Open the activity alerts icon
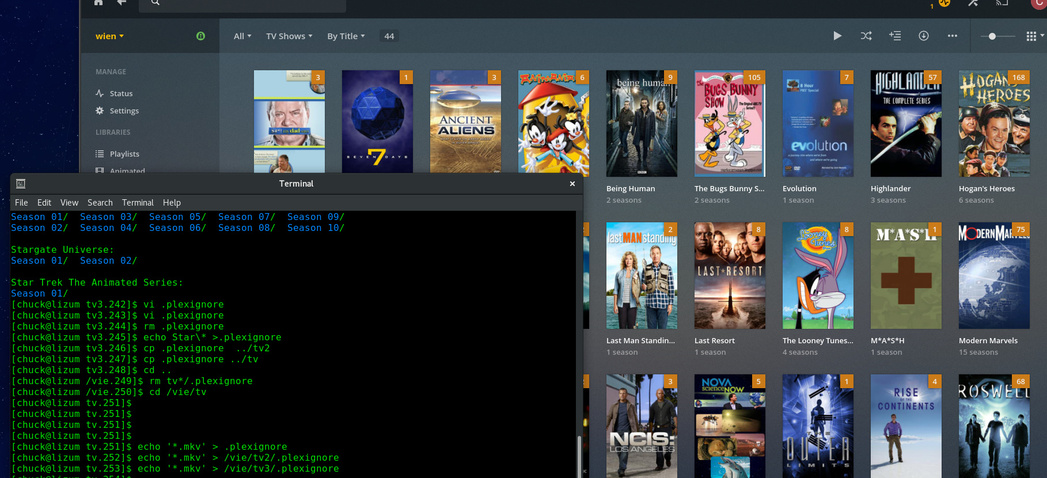Image resolution: width=1047 pixels, height=478 pixels. pos(944,3)
